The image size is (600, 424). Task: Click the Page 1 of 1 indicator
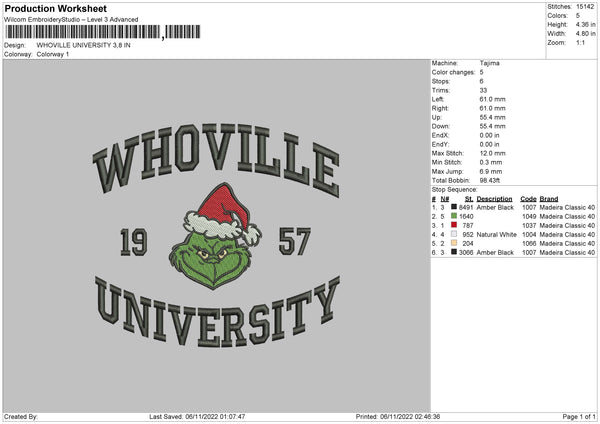[x=579, y=417]
